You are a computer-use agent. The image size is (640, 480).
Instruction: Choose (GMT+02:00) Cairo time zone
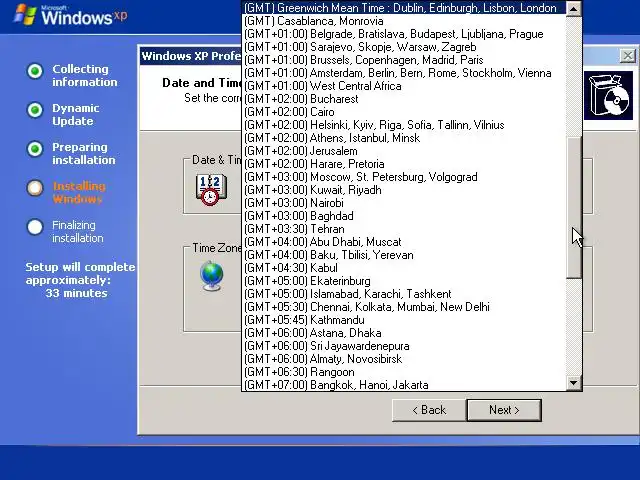(x=404, y=112)
